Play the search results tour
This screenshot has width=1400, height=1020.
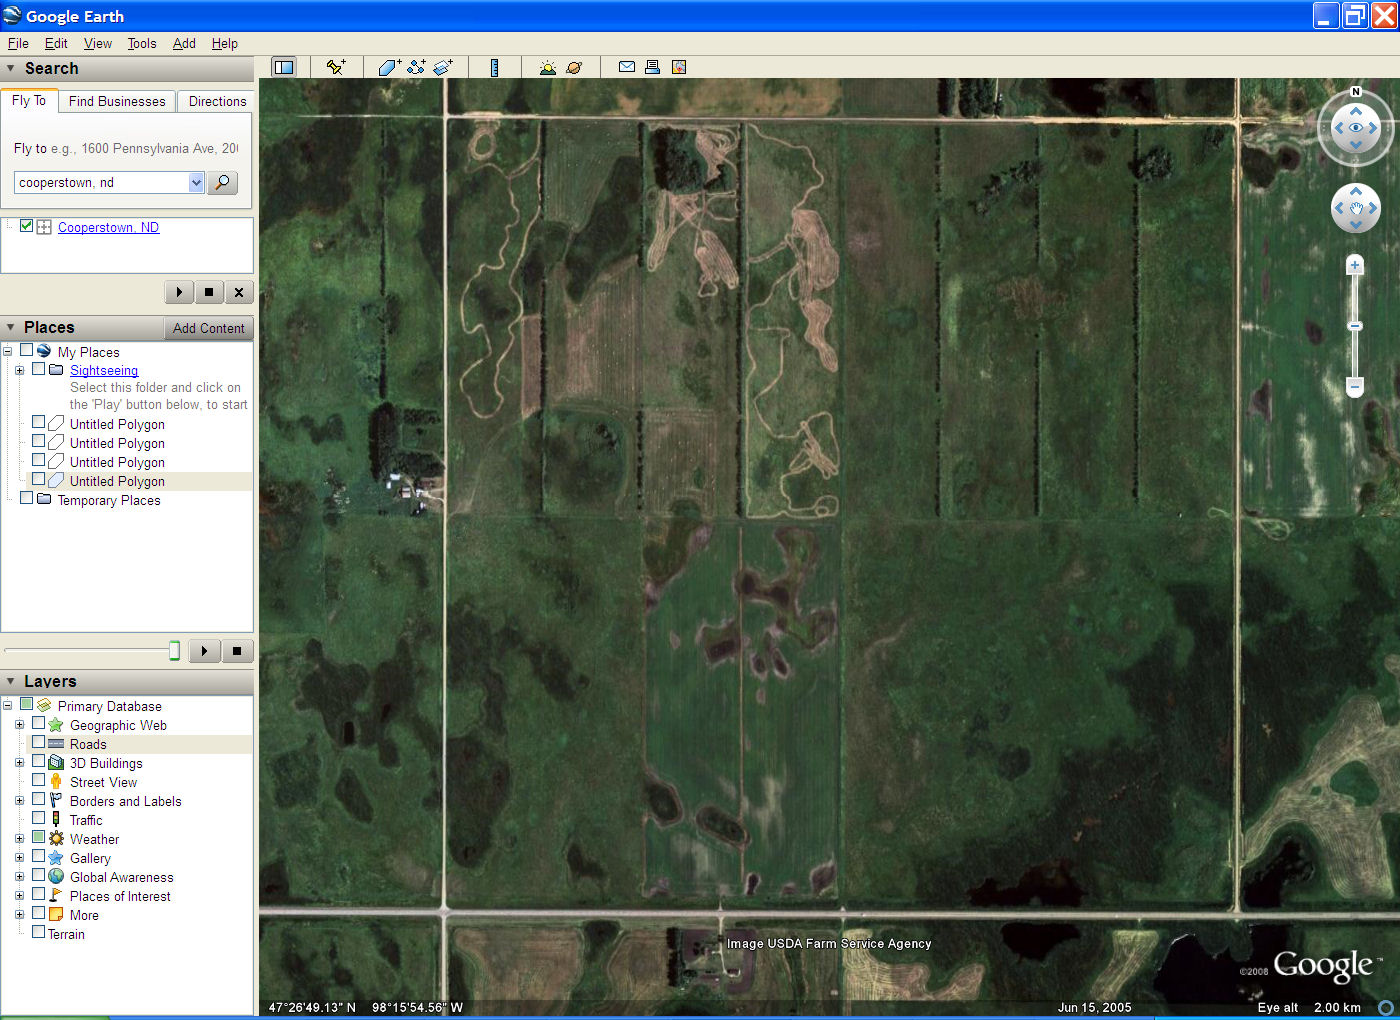click(179, 292)
